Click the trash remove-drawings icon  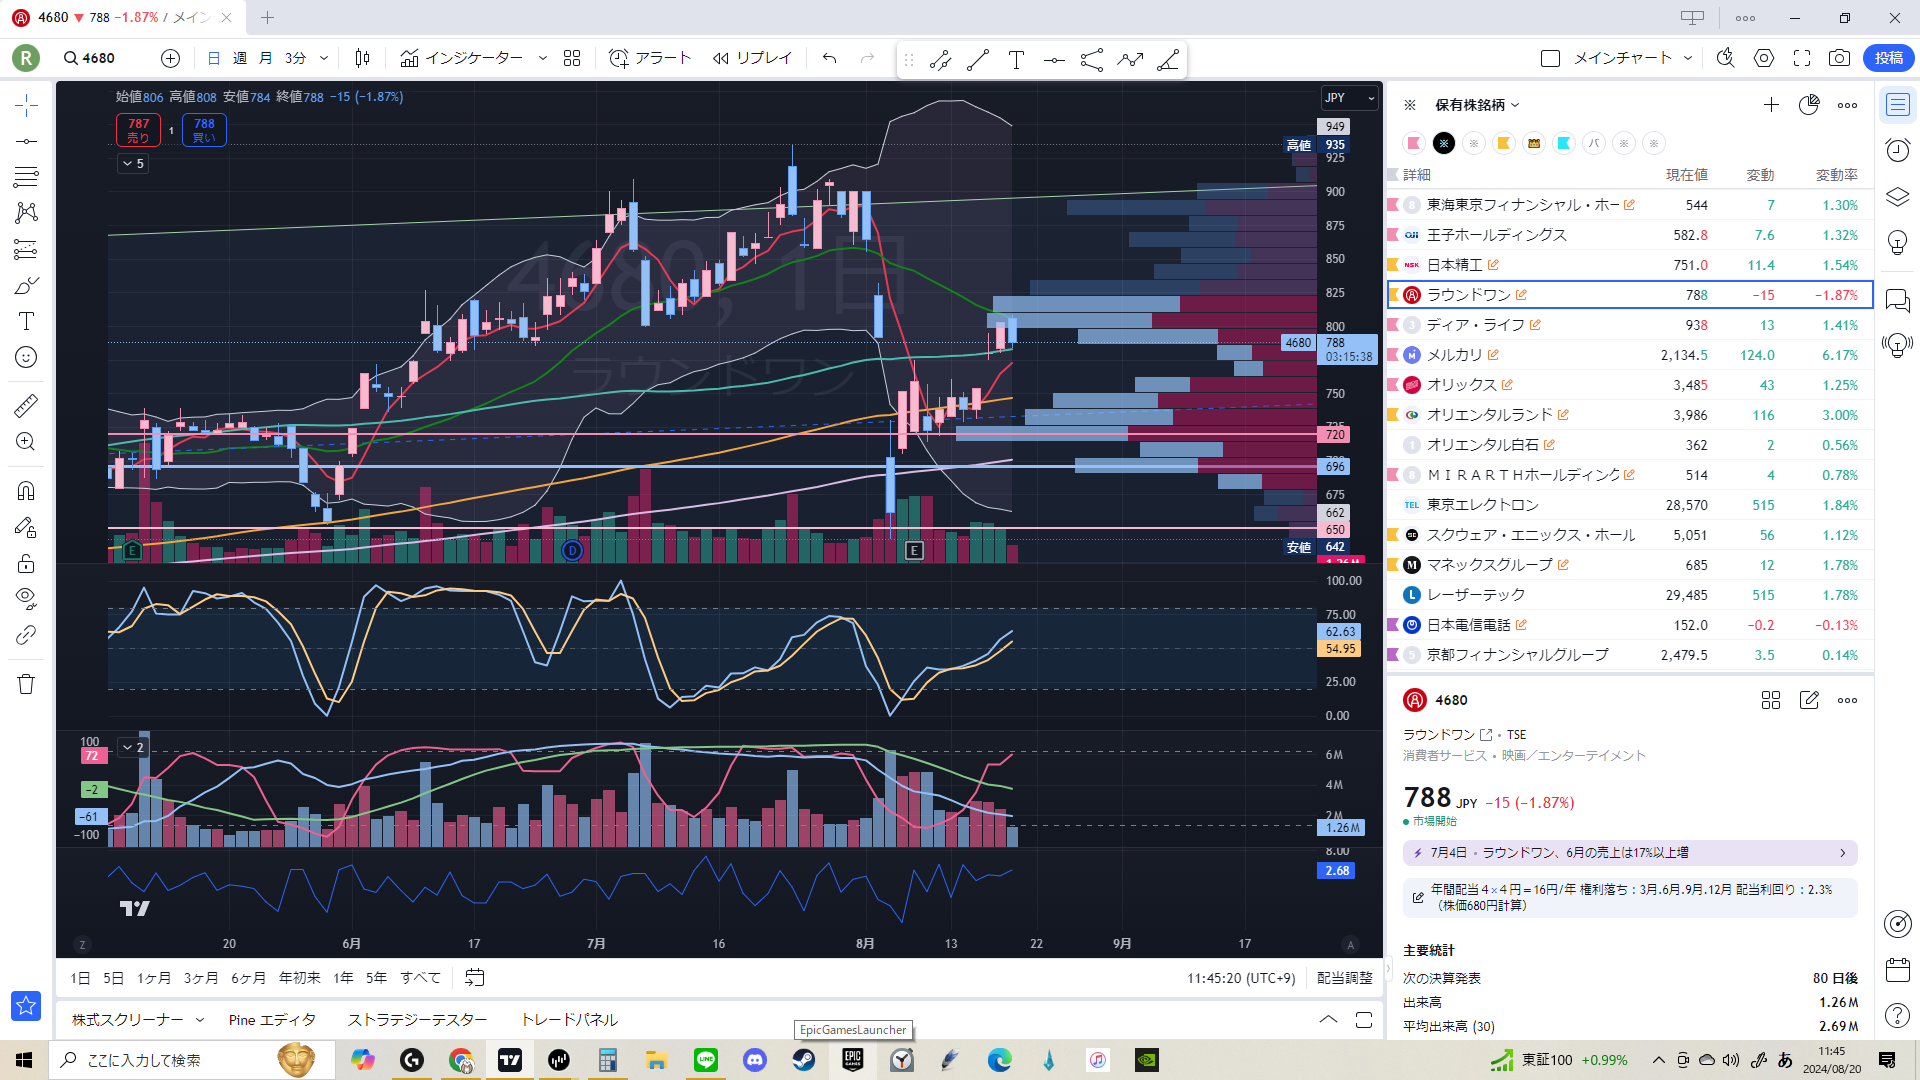tap(26, 684)
